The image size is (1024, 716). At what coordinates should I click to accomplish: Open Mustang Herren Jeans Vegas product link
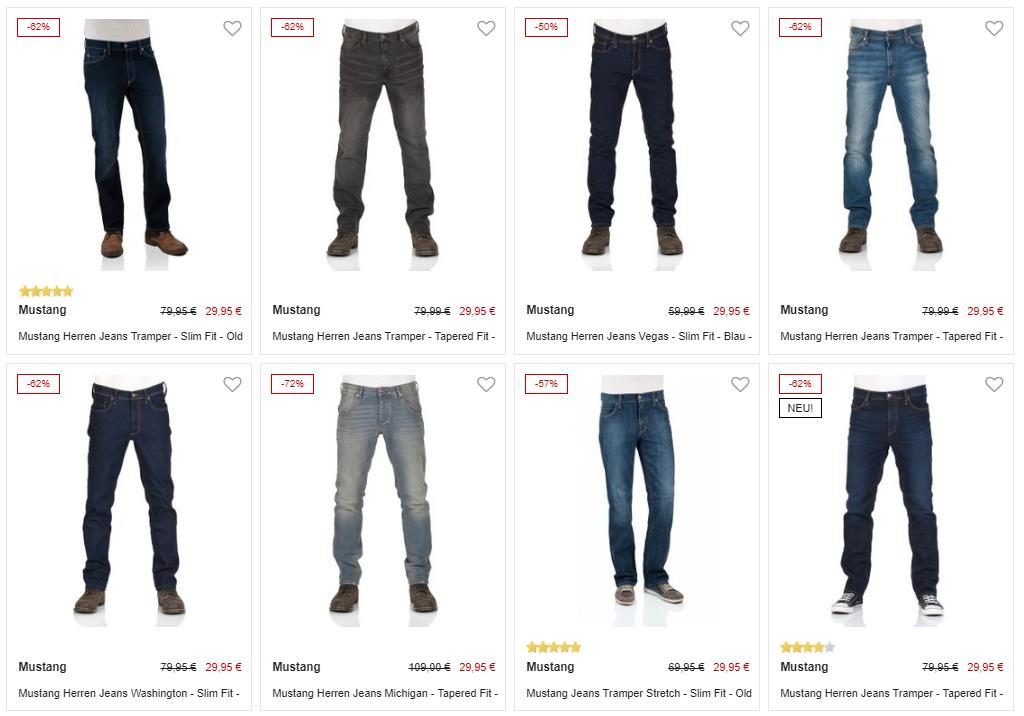pyautogui.click(x=639, y=336)
